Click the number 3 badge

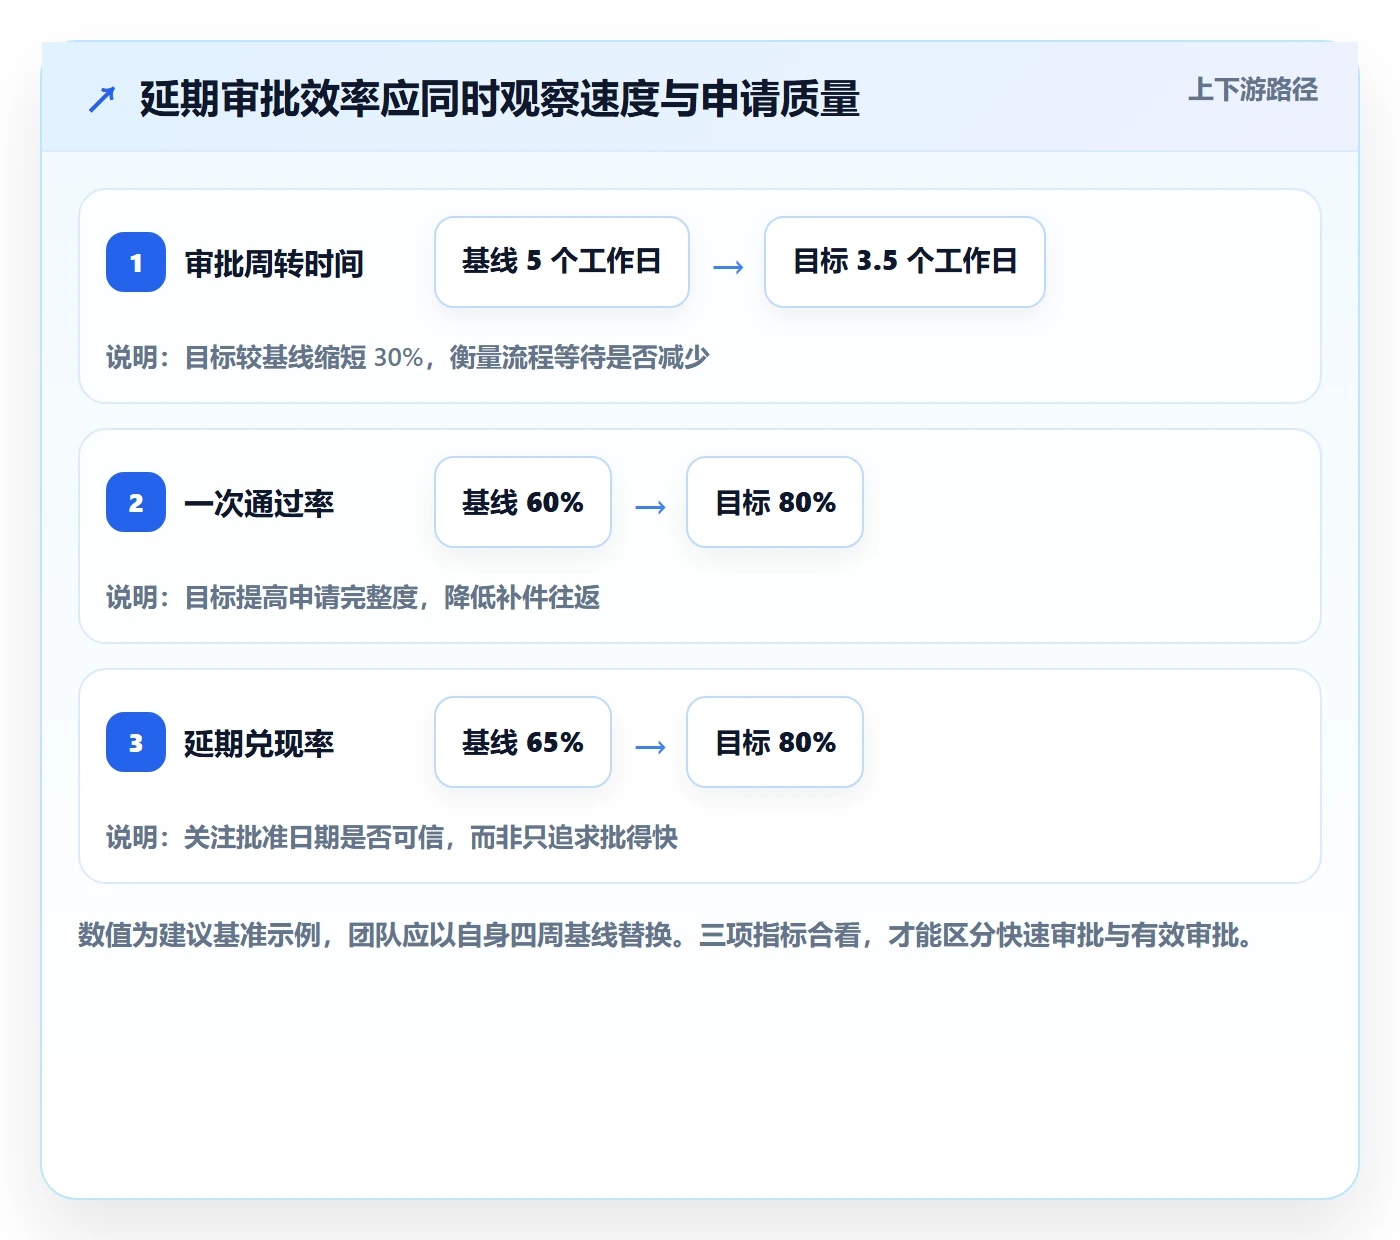136,742
